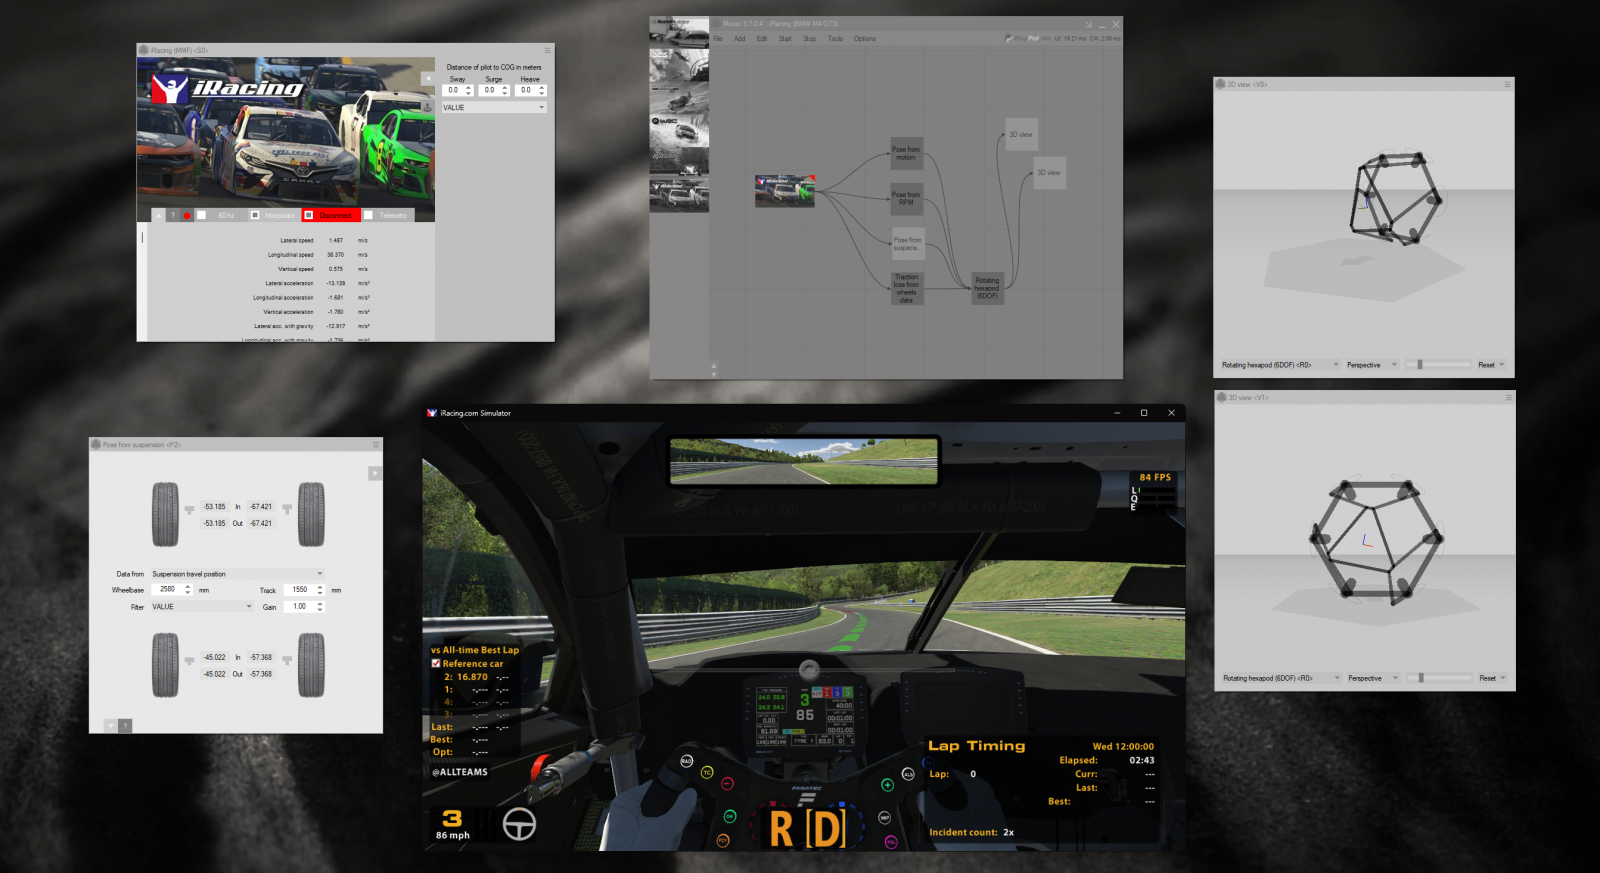Select the Pose from suspension node
Image resolution: width=1600 pixels, height=873 pixels.
(906, 244)
